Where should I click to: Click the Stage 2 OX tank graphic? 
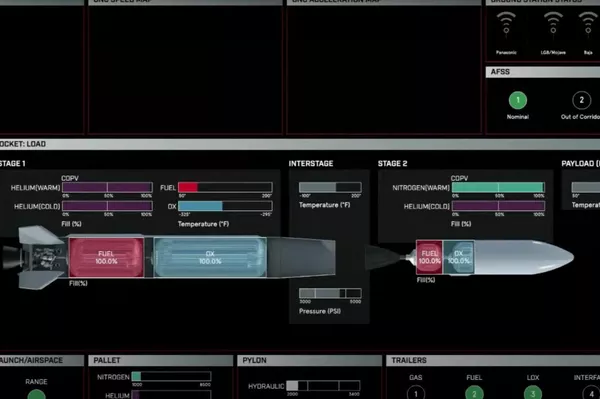click(x=458, y=257)
